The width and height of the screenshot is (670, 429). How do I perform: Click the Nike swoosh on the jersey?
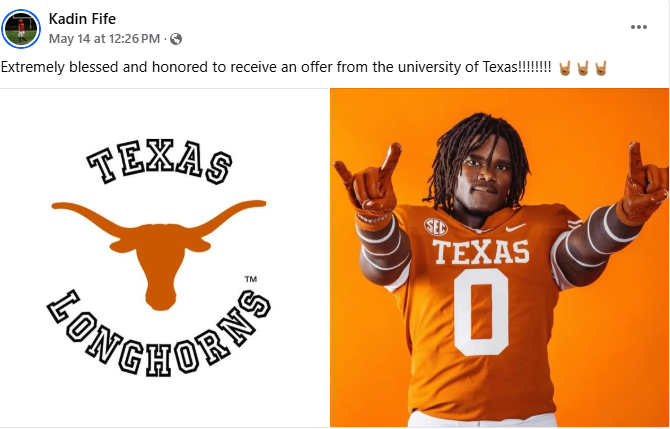[x=516, y=228]
